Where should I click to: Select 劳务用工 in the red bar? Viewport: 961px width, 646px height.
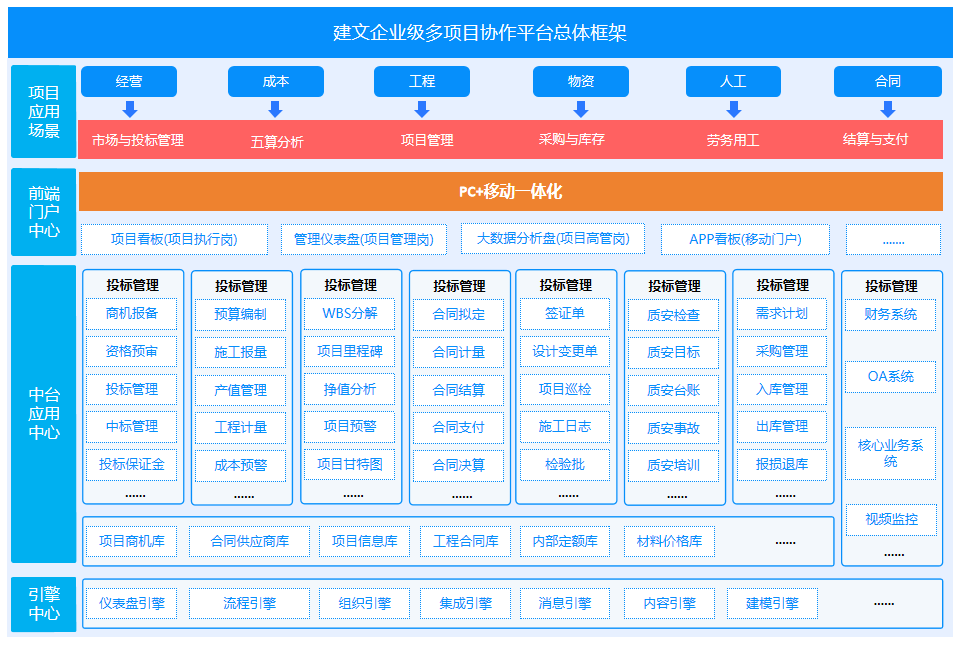coord(732,140)
